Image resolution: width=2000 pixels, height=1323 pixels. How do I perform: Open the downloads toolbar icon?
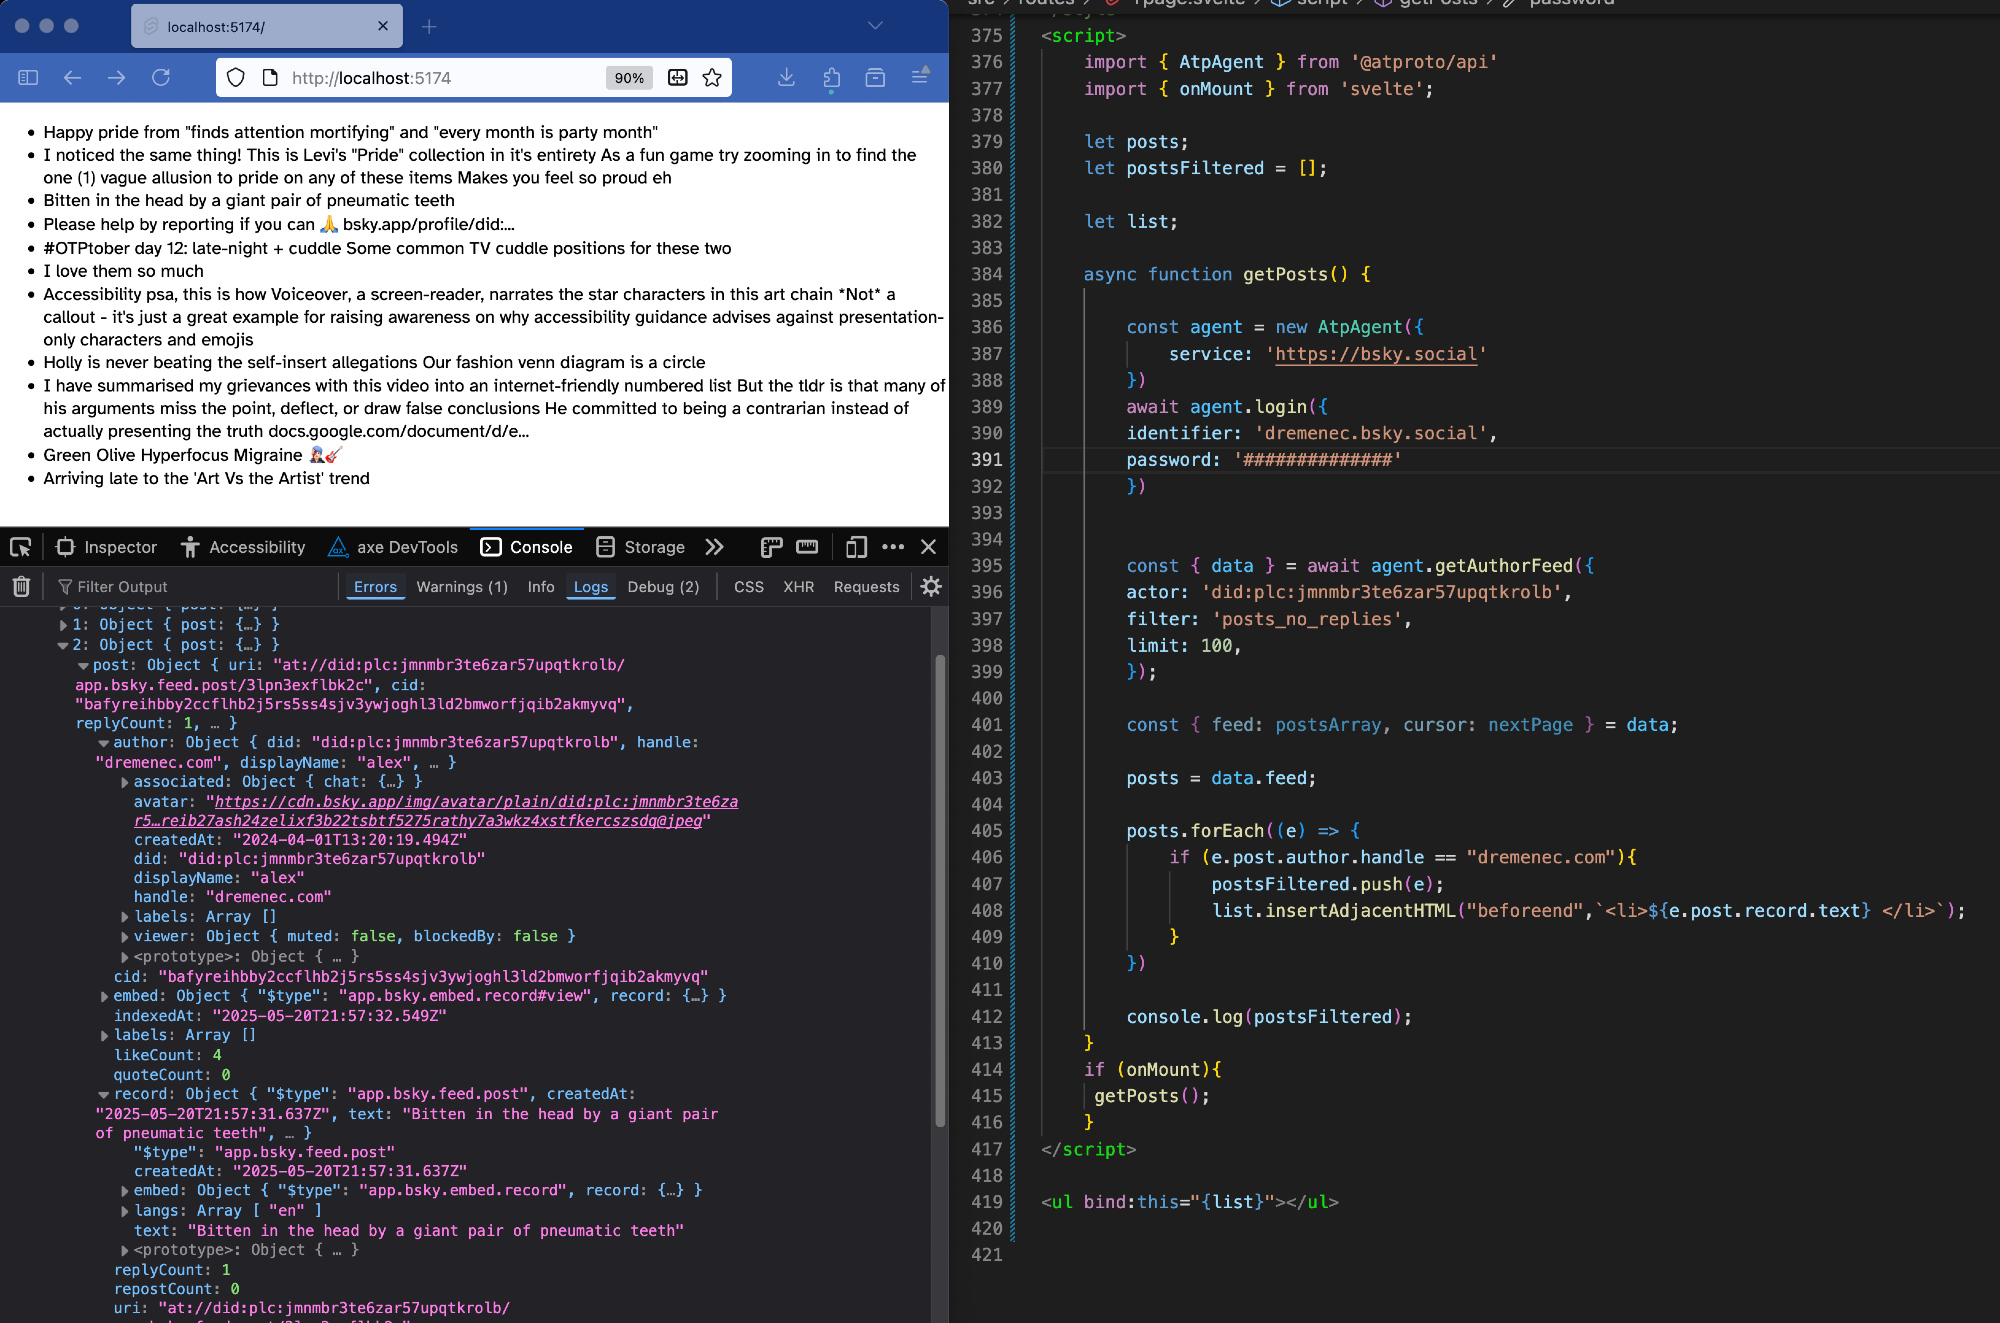pos(787,78)
